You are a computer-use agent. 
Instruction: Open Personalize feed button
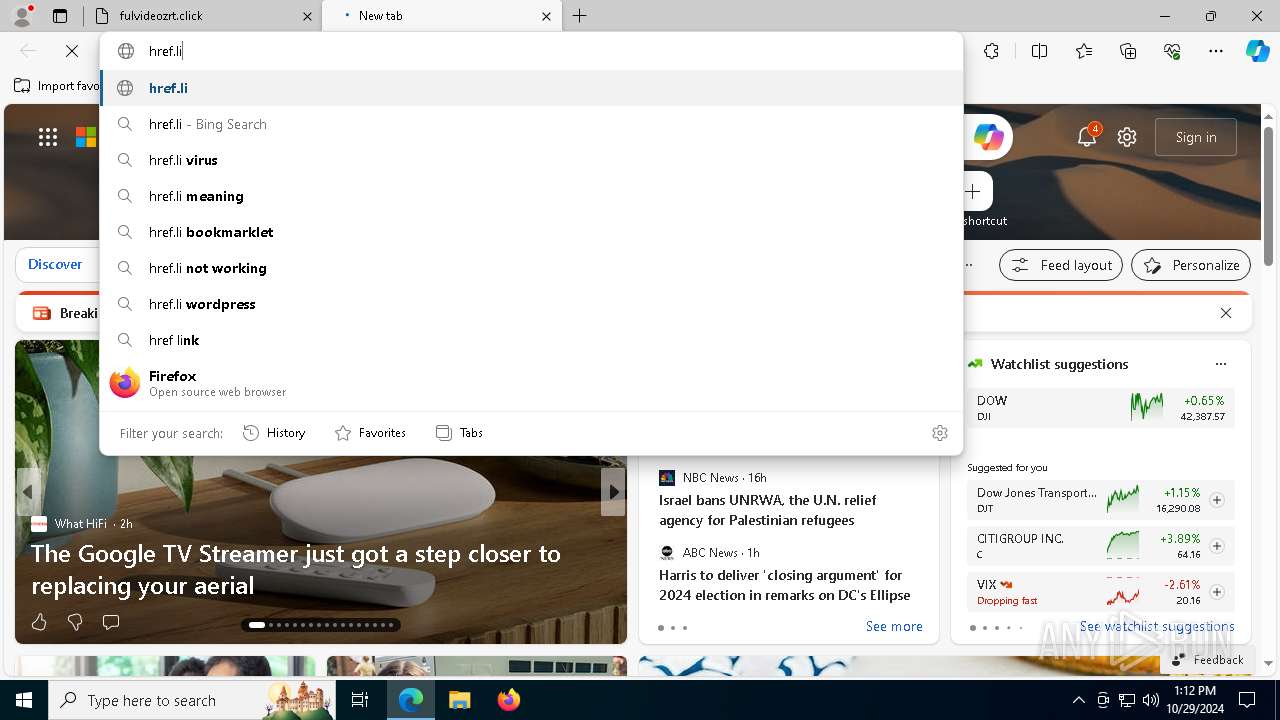coord(1191,265)
